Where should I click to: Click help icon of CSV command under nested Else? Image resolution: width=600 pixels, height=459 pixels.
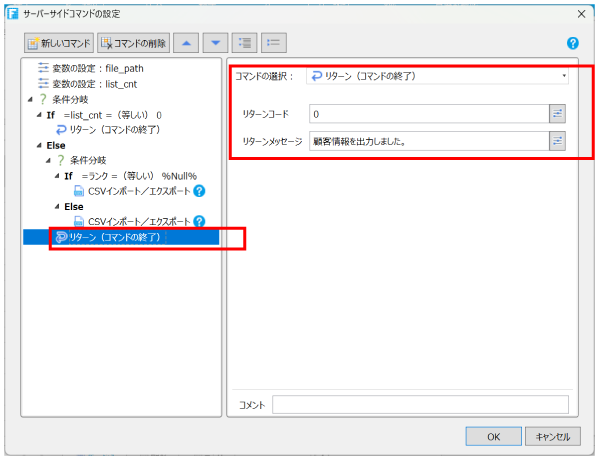point(199,221)
